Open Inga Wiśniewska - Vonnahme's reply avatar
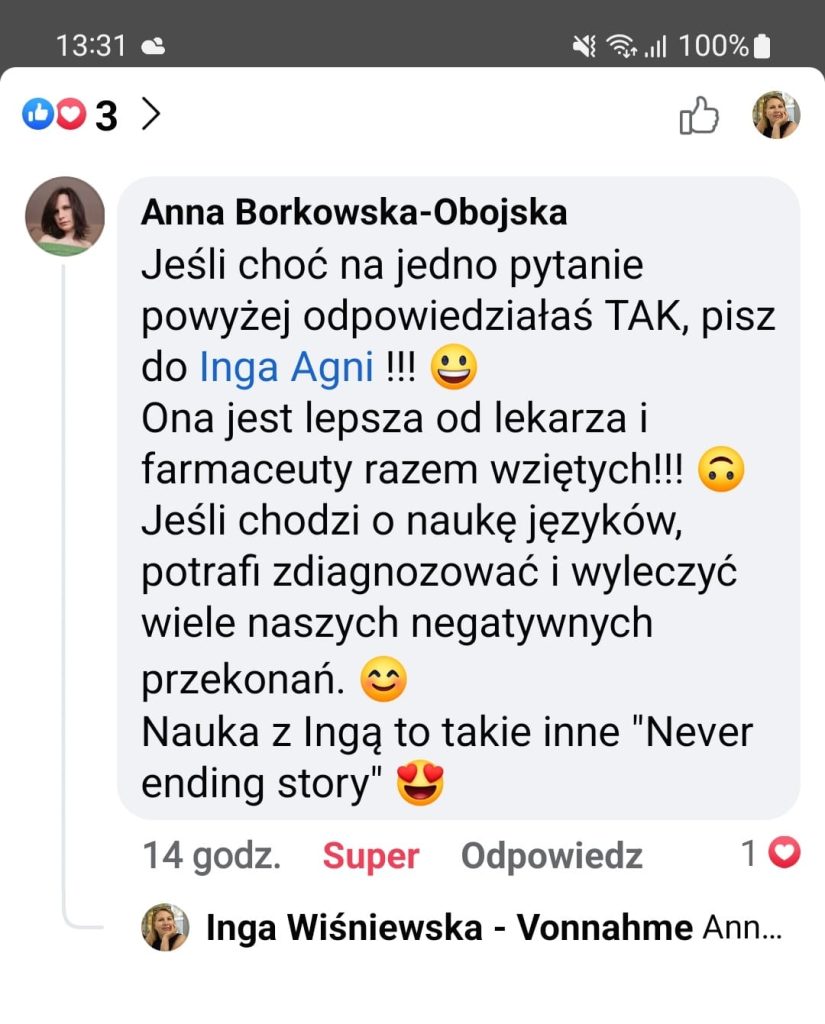Image resolution: width=825 pixels, height=1024 pixels. [165, 927]
